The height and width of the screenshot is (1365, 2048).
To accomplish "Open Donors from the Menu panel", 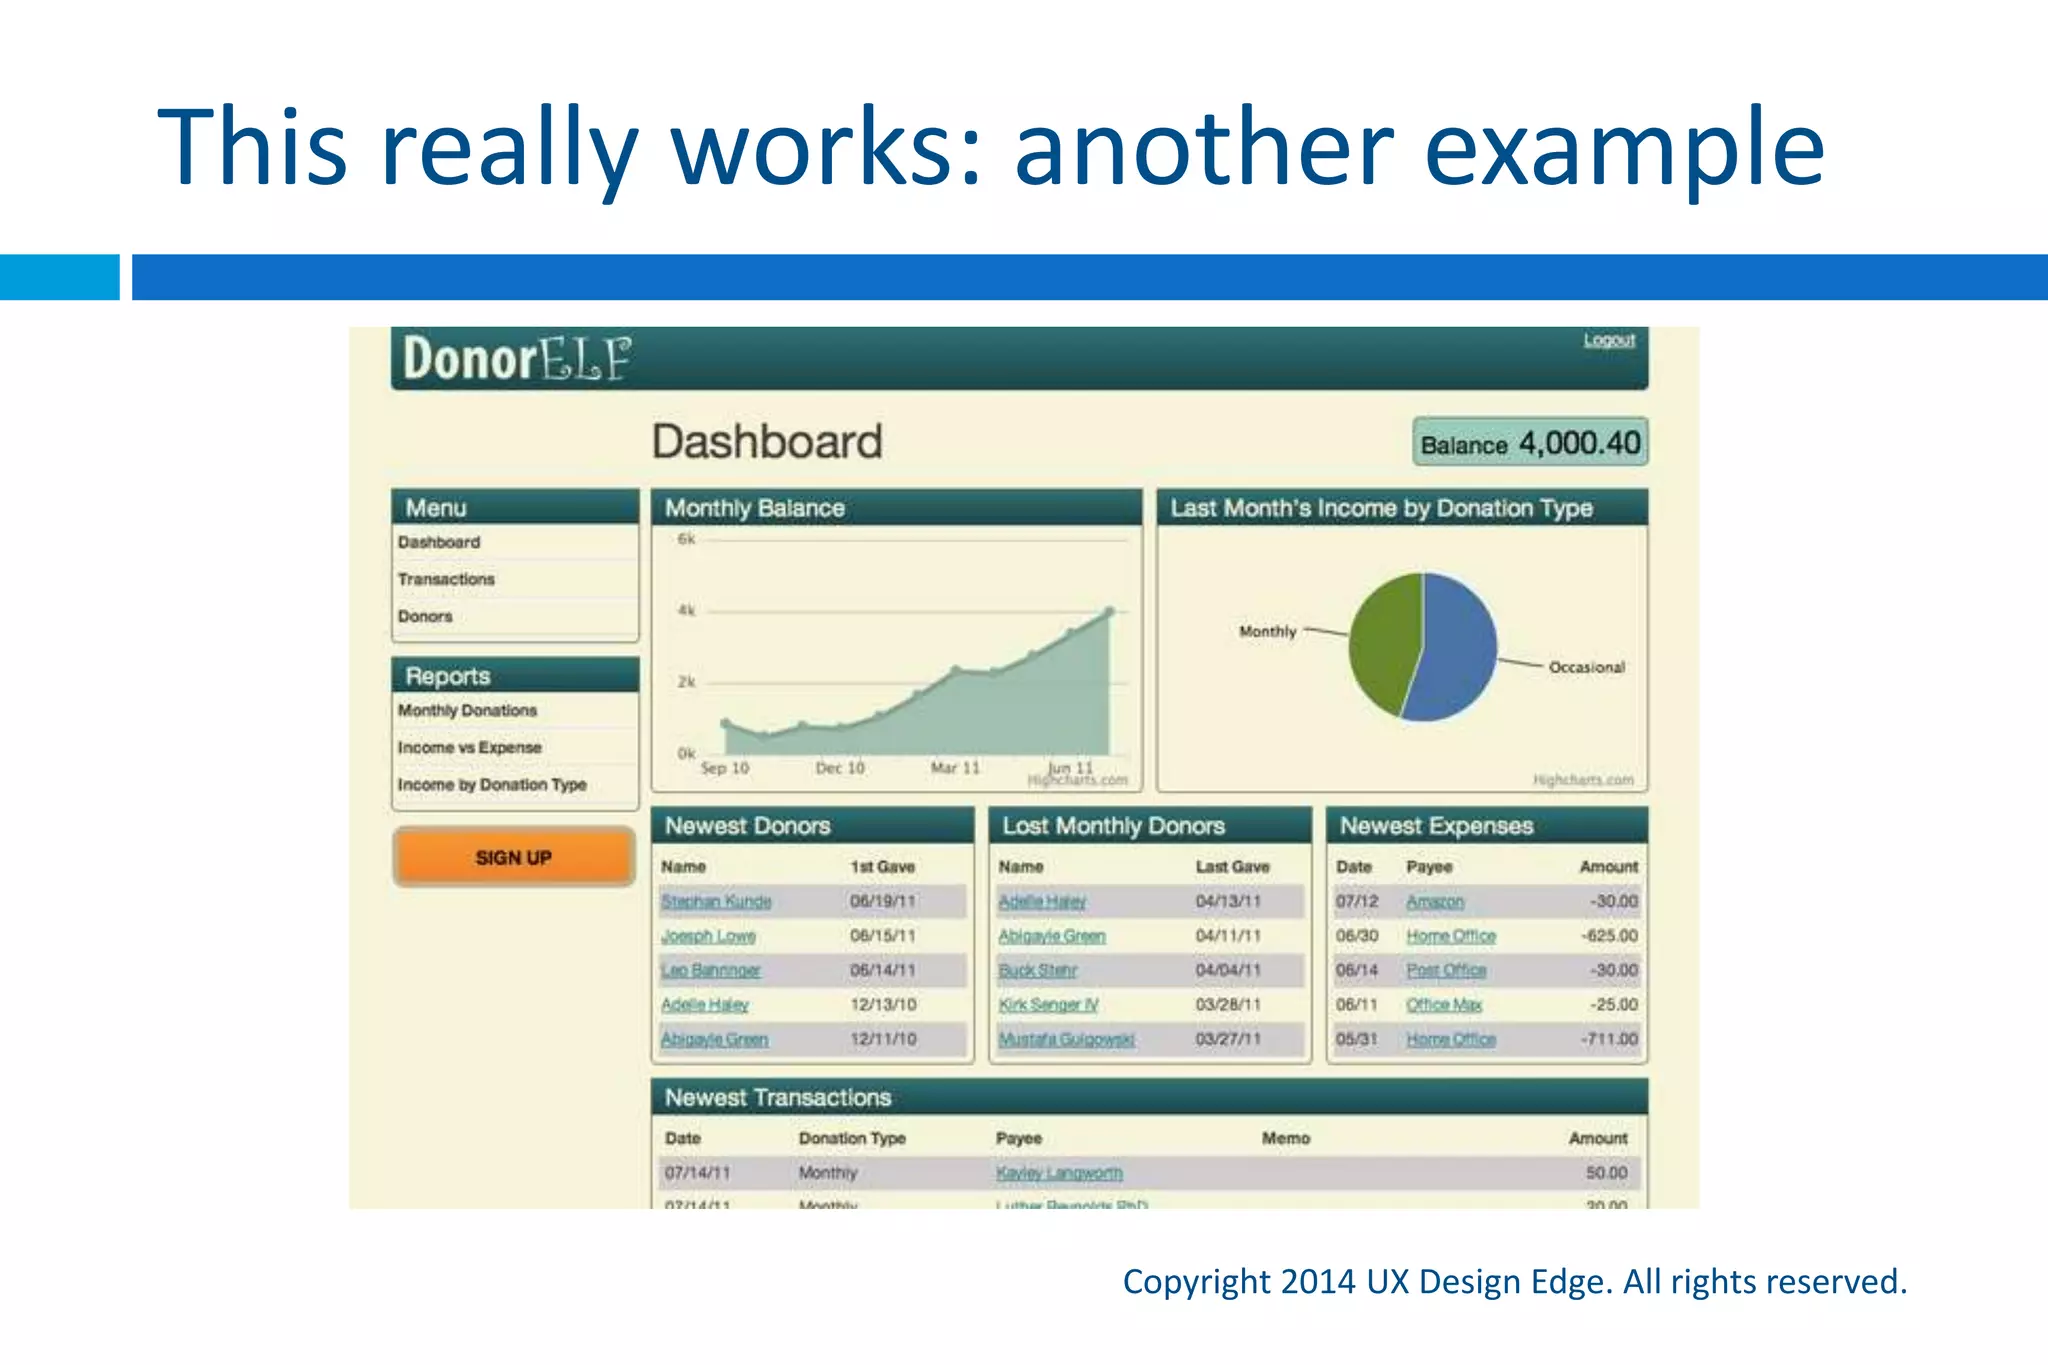I will [x=425, y=616].
